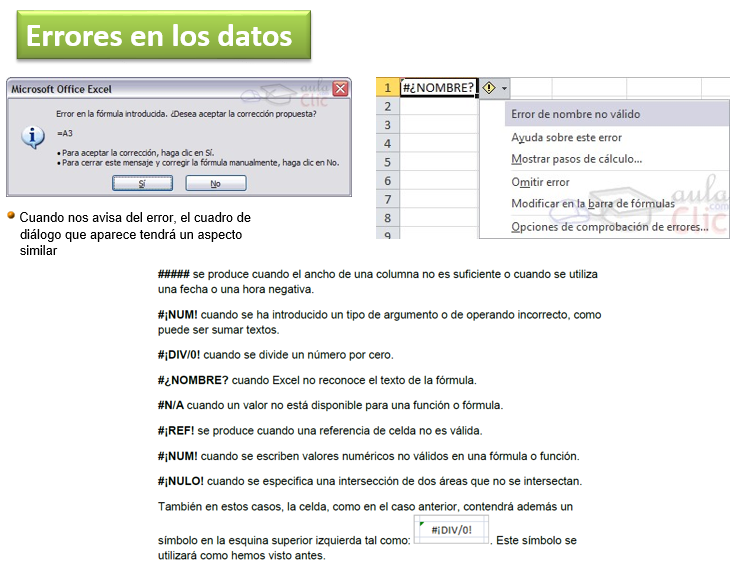747x575 pixels.
Task: Click the yellow error warning diamond icon
Action: point(489,88)
